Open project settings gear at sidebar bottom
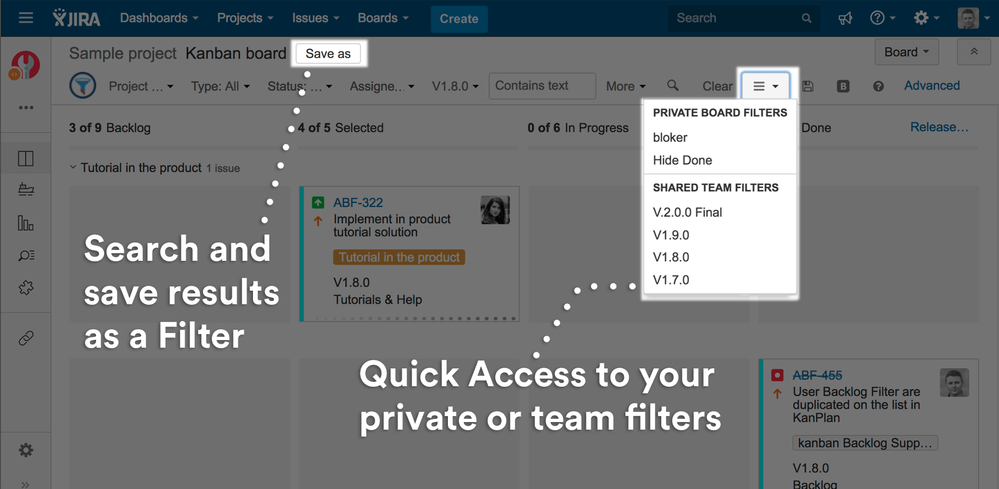This screenshot has width=999, height=489. (25, 451)
